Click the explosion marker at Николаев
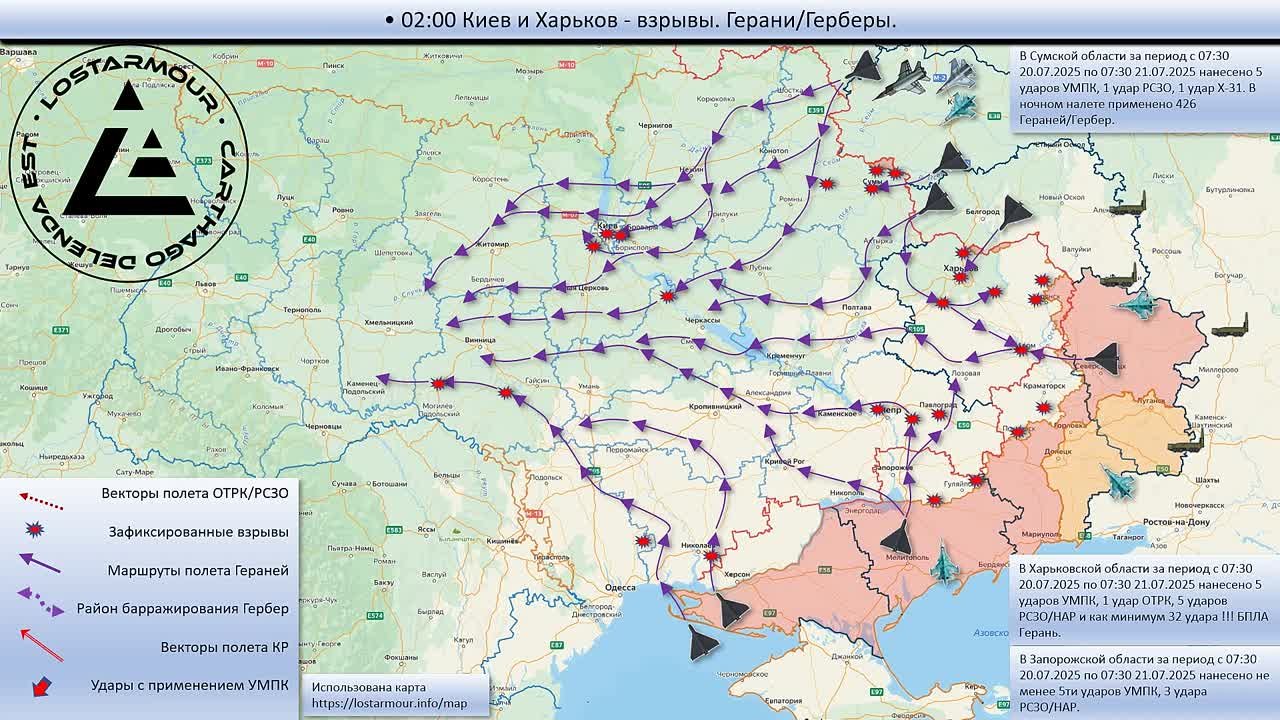The image size is (1280, 720). pos(710,556)
